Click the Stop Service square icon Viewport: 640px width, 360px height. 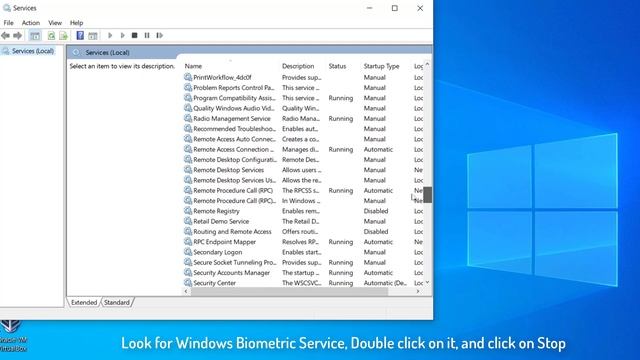[x=134, y=36]
